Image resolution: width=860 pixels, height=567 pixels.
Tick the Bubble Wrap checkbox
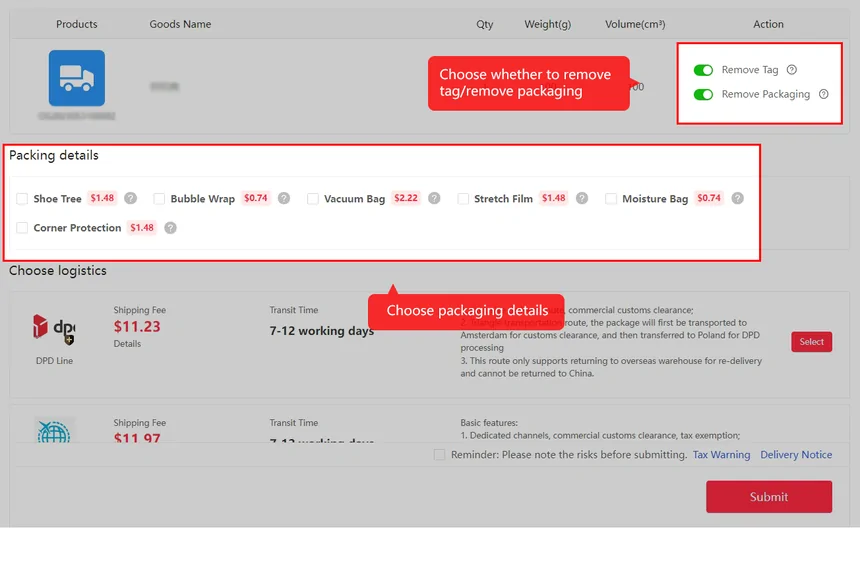159,199
